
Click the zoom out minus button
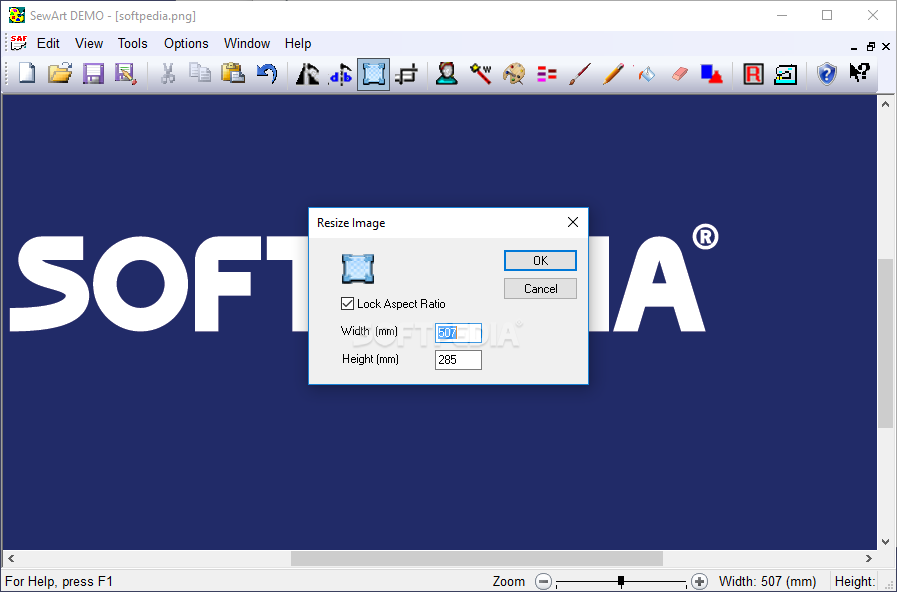click(x=543, y=582)
